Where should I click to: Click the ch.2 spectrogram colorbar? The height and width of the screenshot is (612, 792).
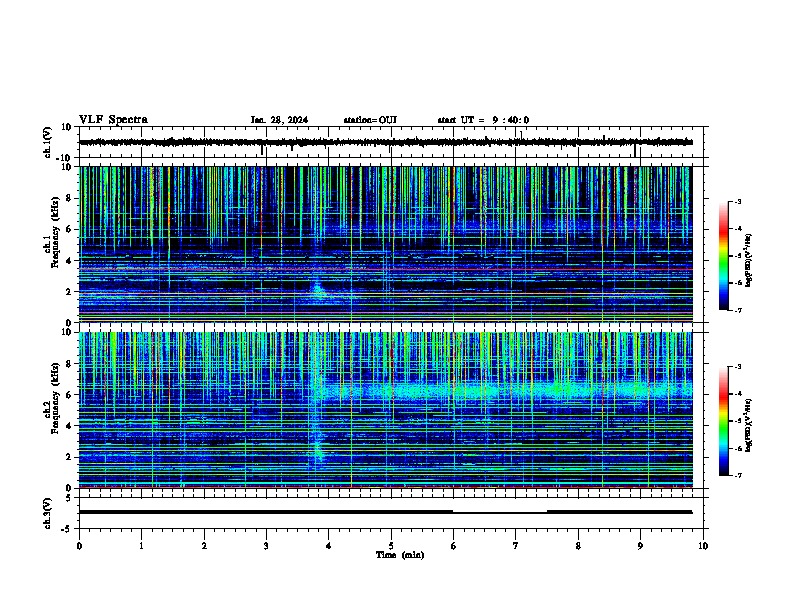(x=723, y=421)
